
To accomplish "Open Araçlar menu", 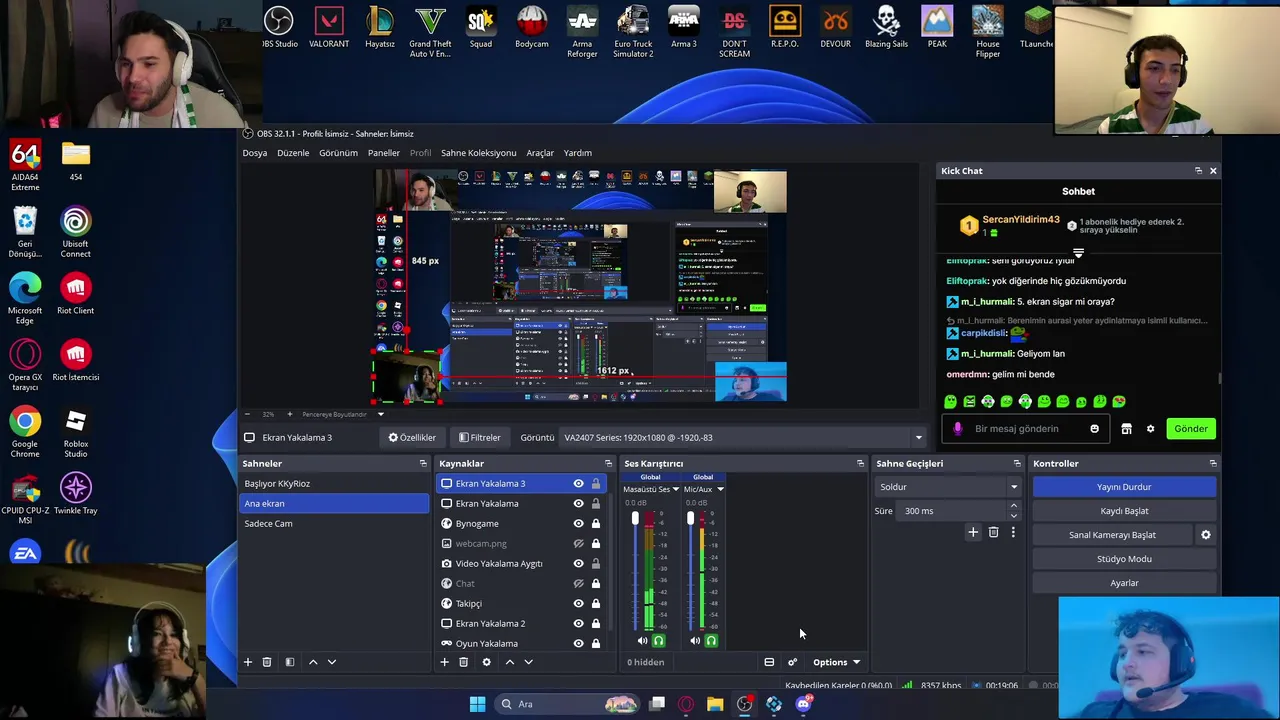I will pos(540,153).
